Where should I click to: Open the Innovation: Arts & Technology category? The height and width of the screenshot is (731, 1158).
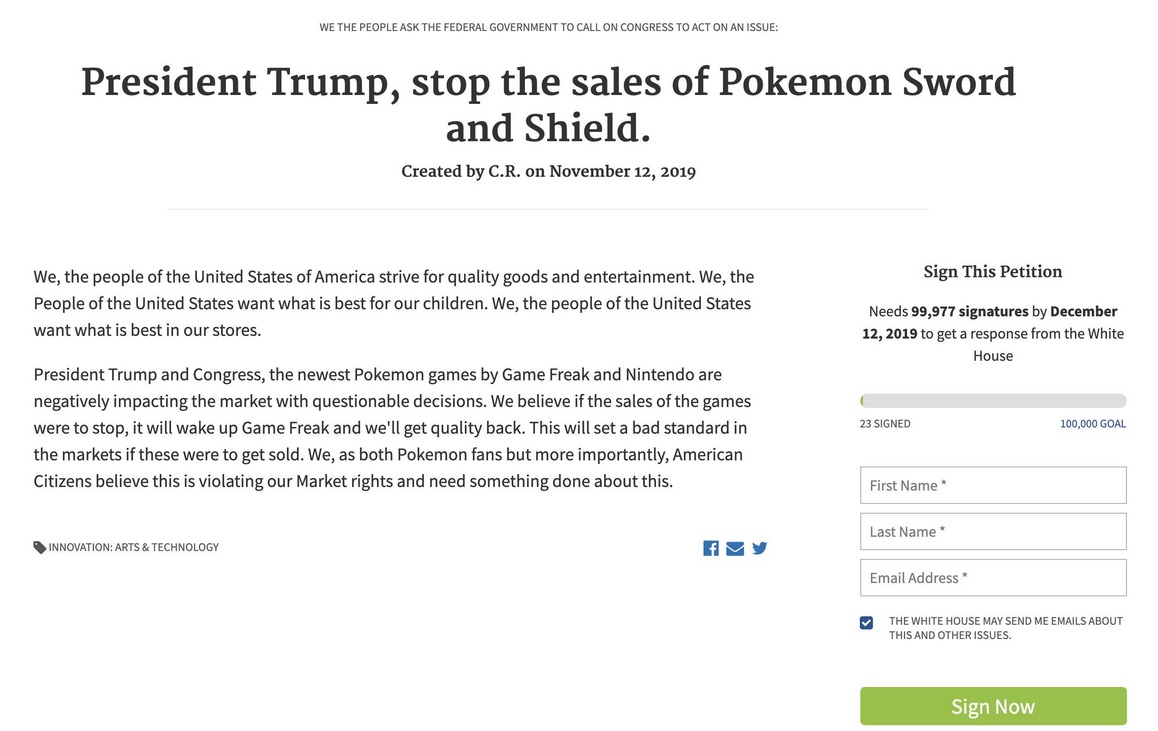tap(134, 547)
